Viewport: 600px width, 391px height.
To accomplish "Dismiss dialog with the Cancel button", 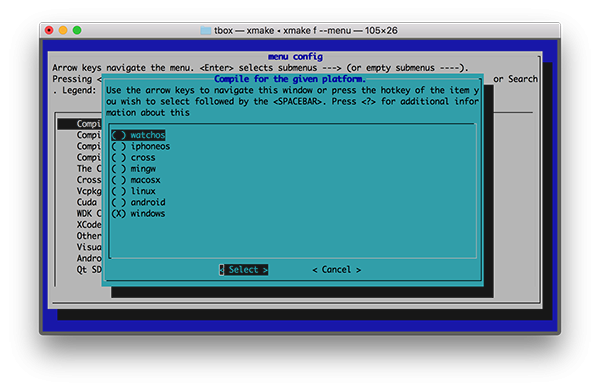I will 336,270.
